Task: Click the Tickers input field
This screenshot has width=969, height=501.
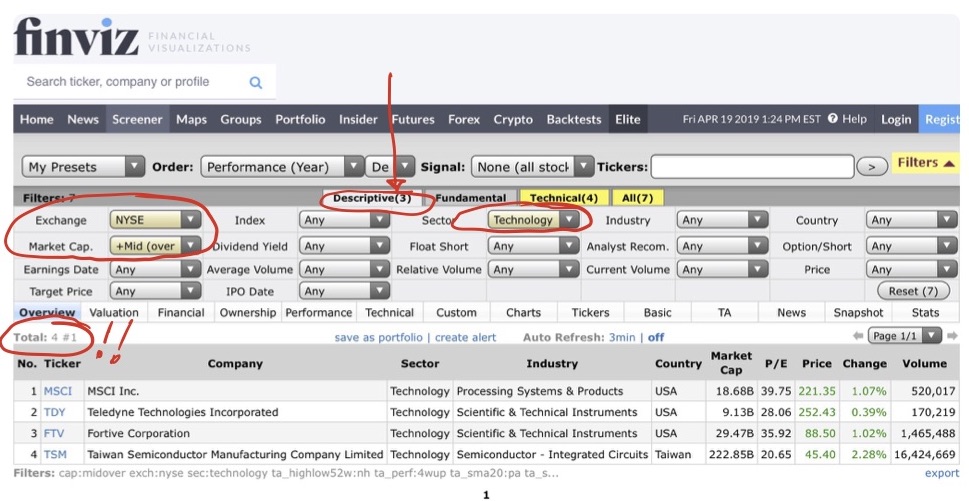Action: (752, 167)
